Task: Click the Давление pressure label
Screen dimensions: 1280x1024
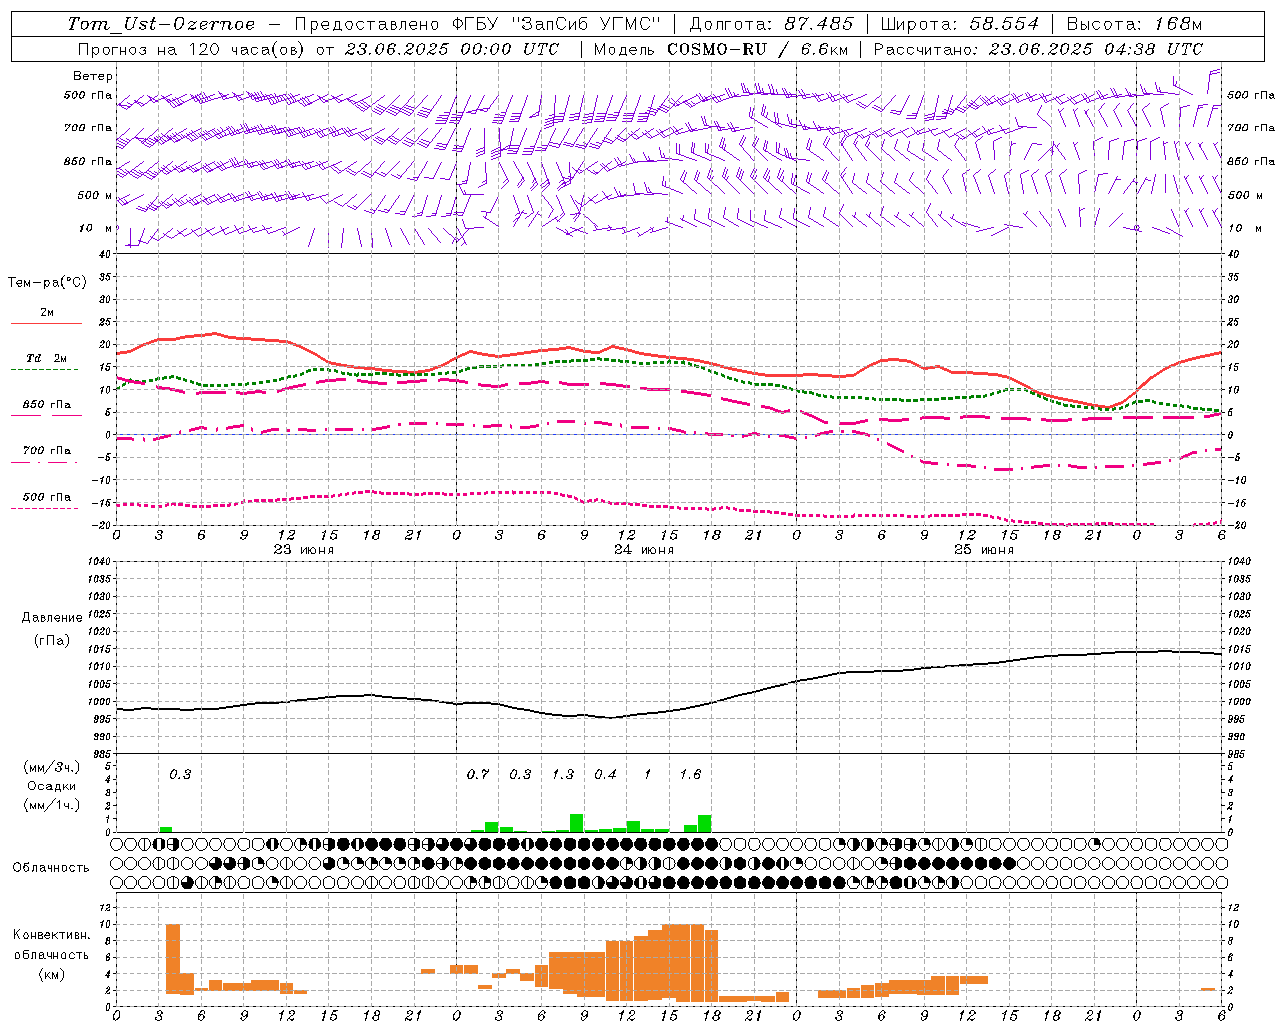Action: 52,618
